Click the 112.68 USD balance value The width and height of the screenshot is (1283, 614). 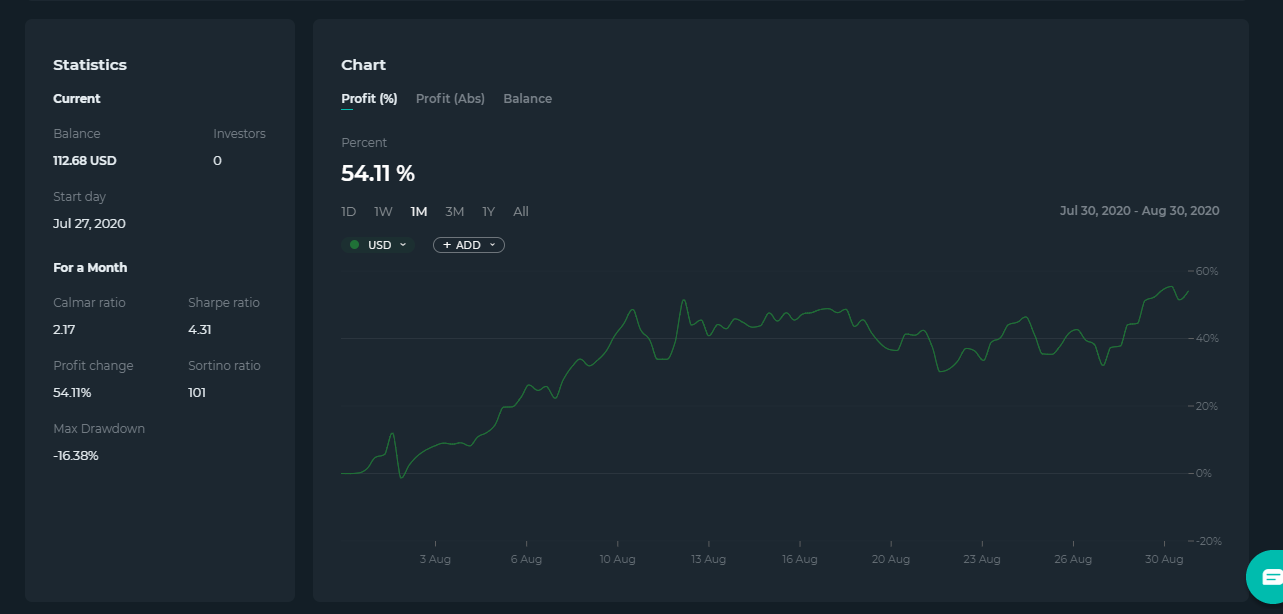coord(85,161)
